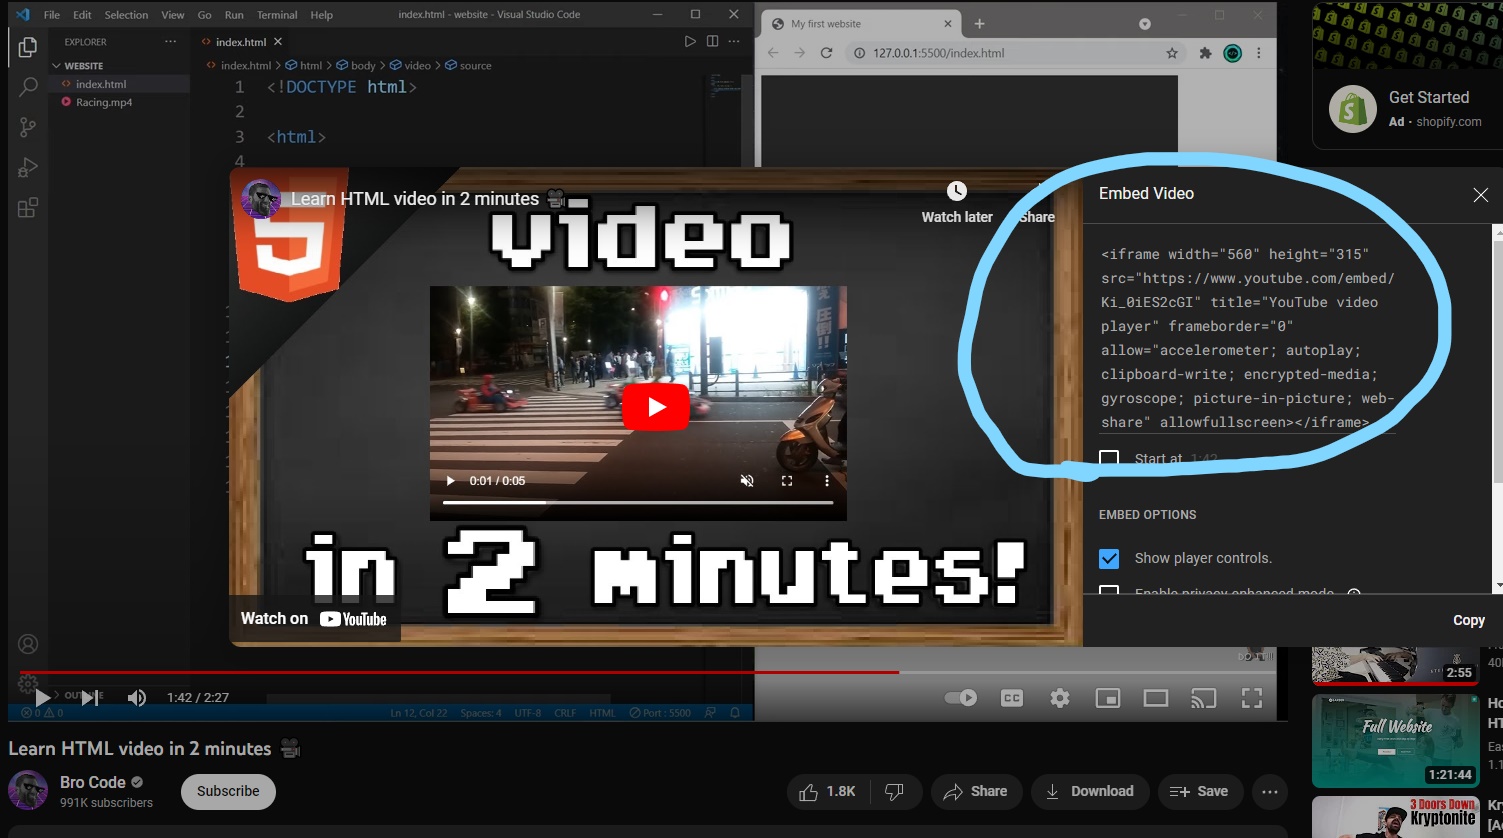Close the Embed Video panel

[1480, 195]
